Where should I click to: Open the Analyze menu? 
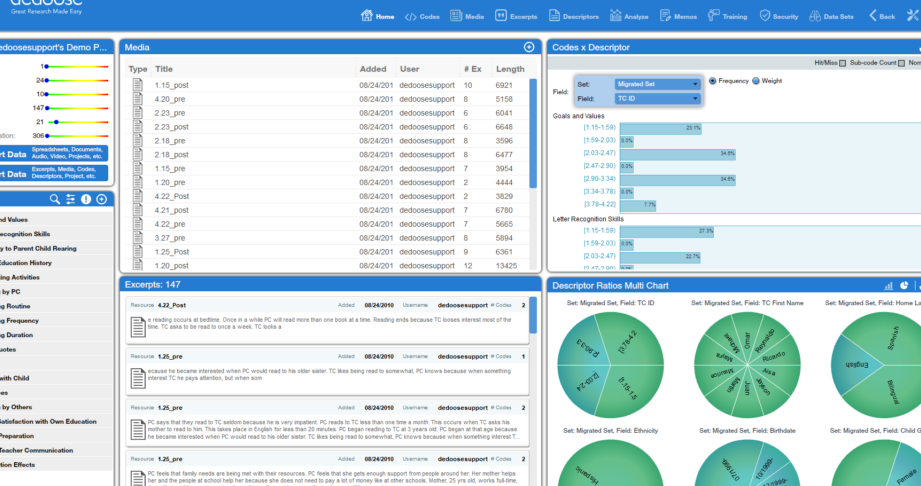point(629,16)
